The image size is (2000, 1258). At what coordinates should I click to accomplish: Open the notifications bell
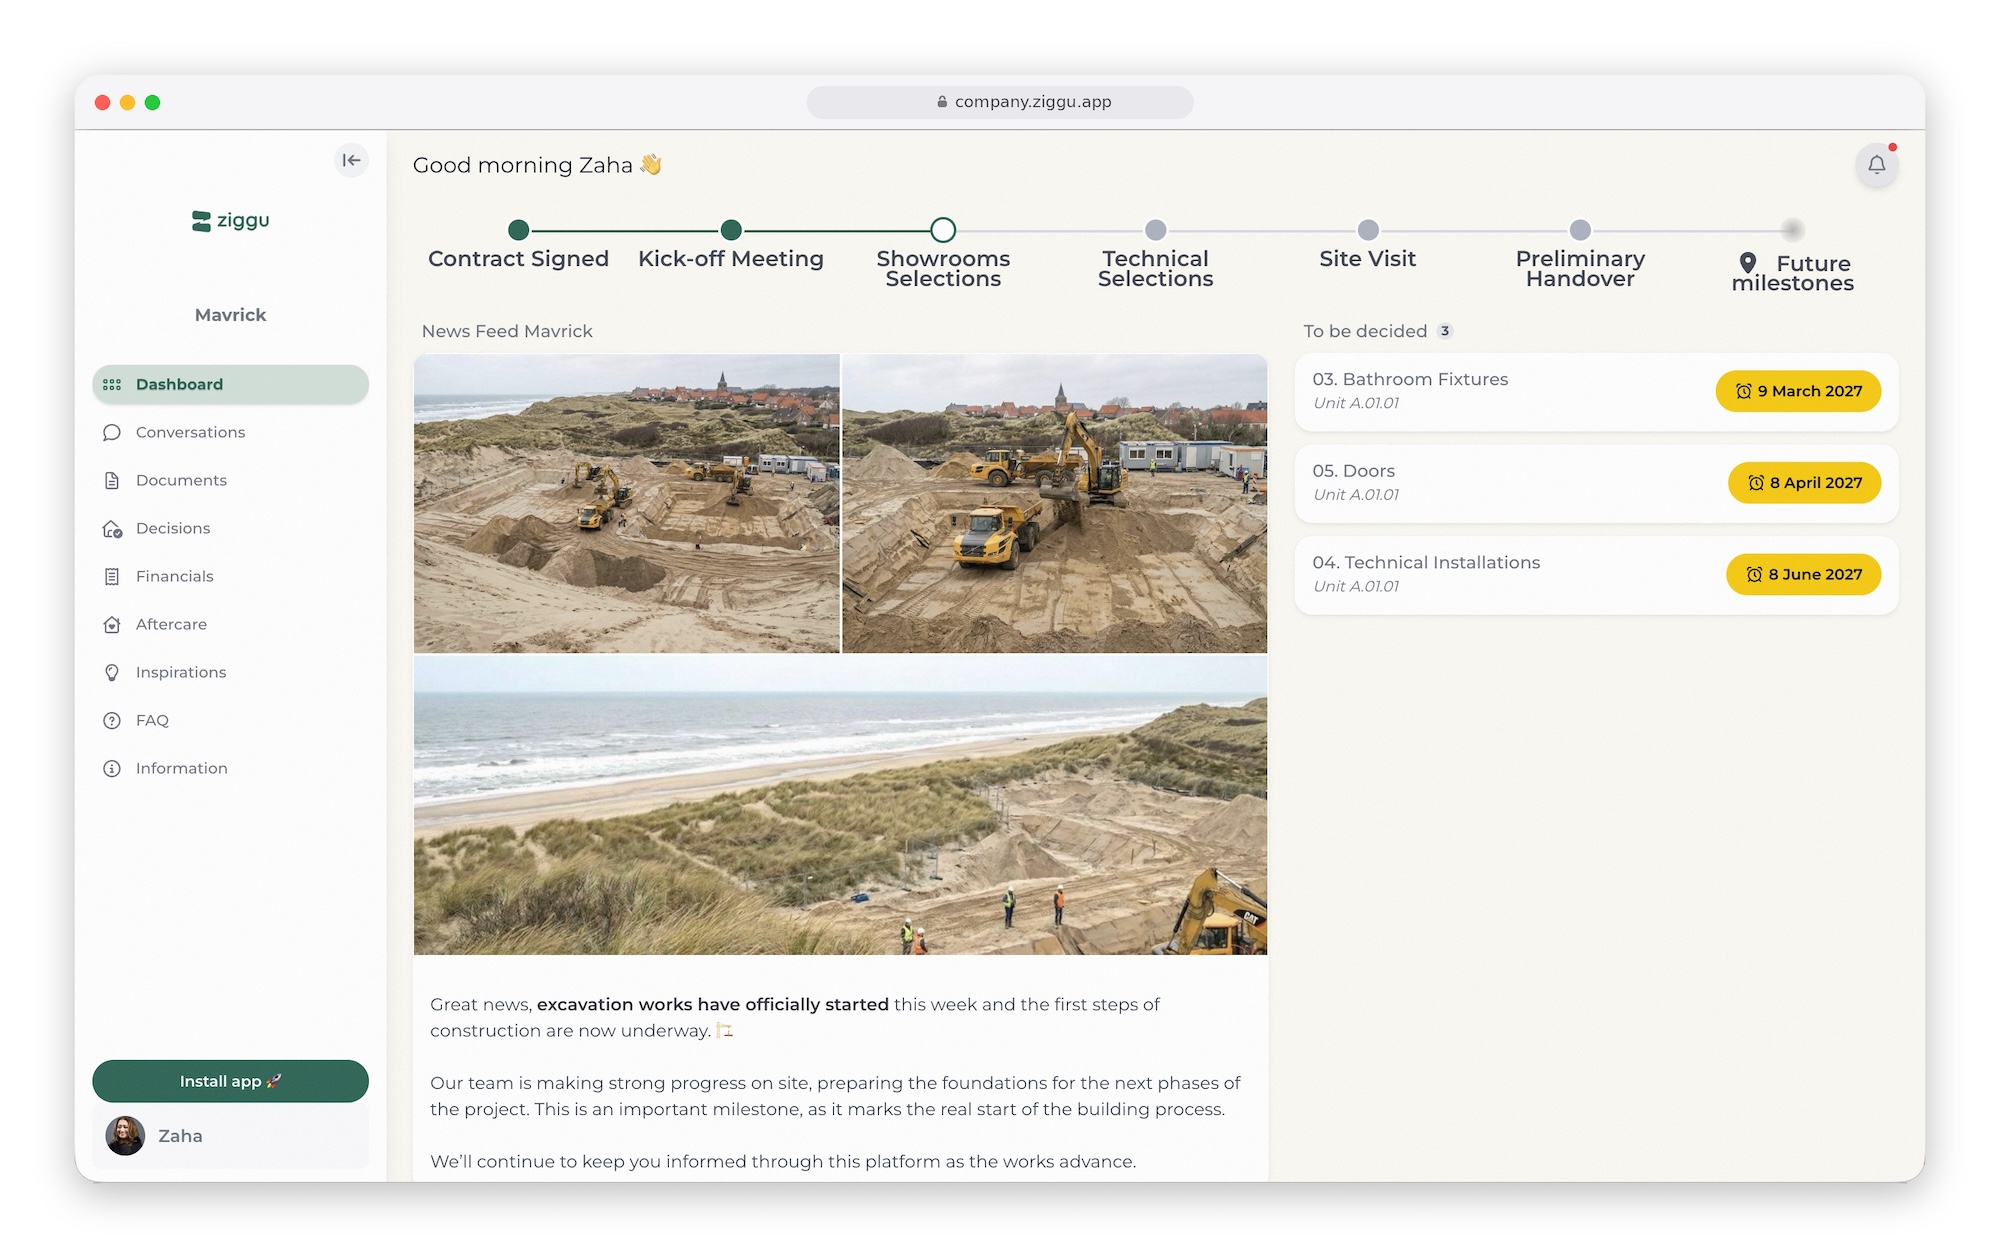[1876, 165]
